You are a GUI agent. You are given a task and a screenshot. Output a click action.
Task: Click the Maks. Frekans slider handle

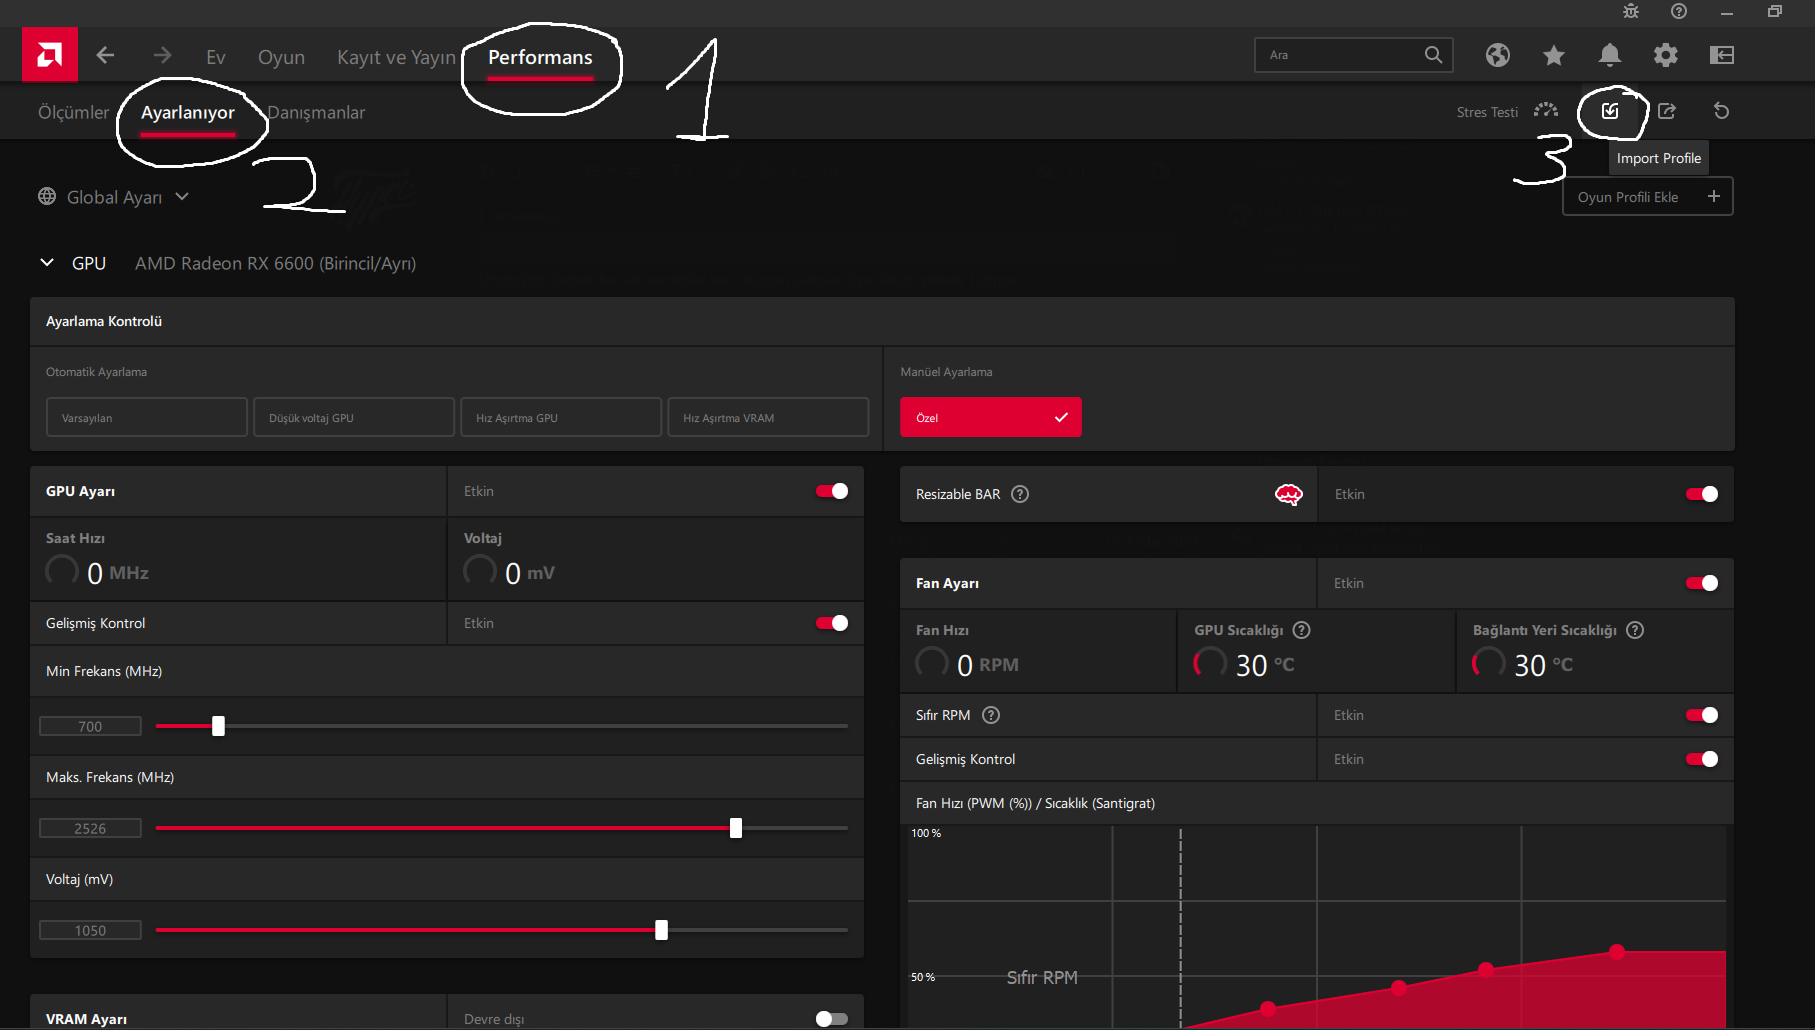[736, 828]
